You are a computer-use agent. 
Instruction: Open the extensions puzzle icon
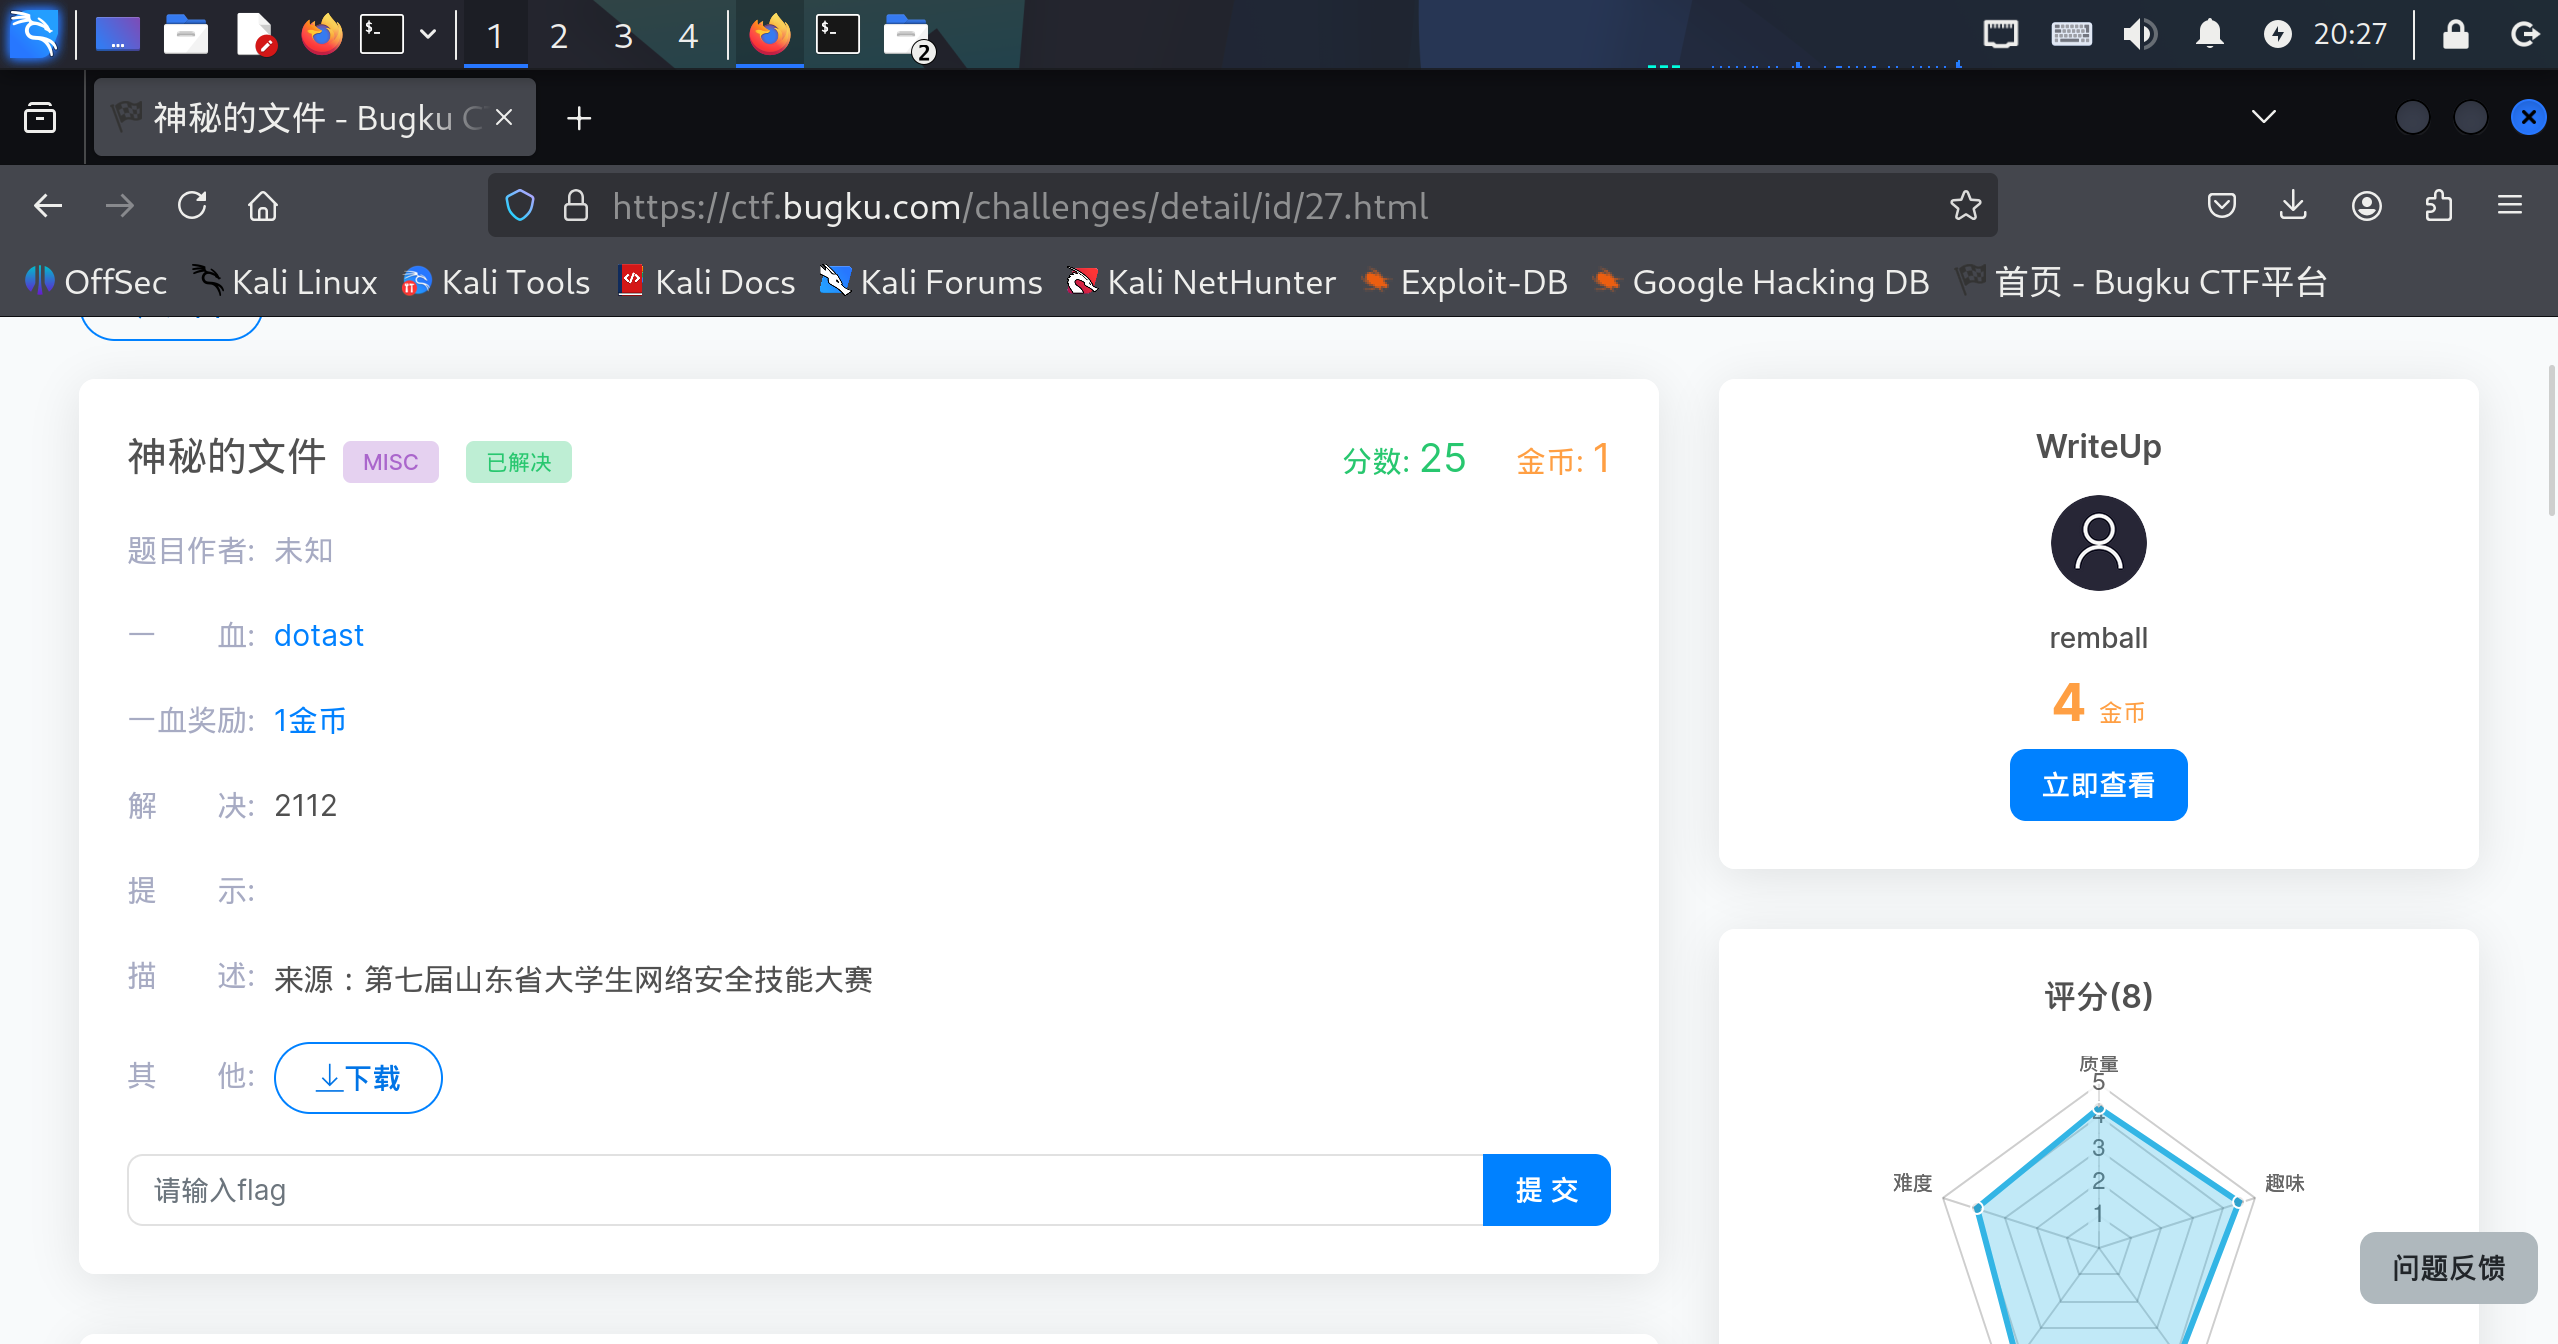coord(2439,206)
